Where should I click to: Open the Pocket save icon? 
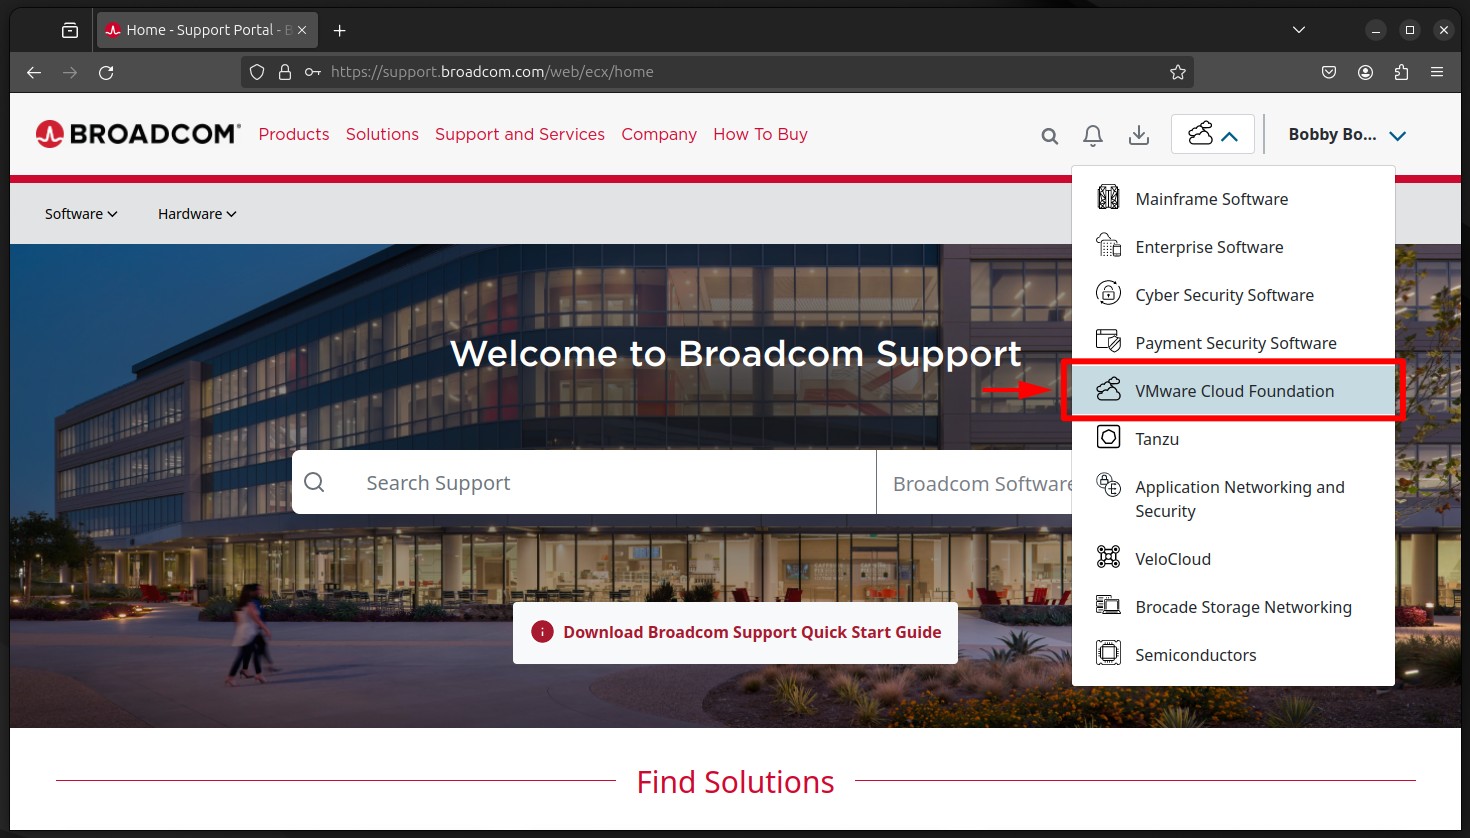click(1329, 72)
